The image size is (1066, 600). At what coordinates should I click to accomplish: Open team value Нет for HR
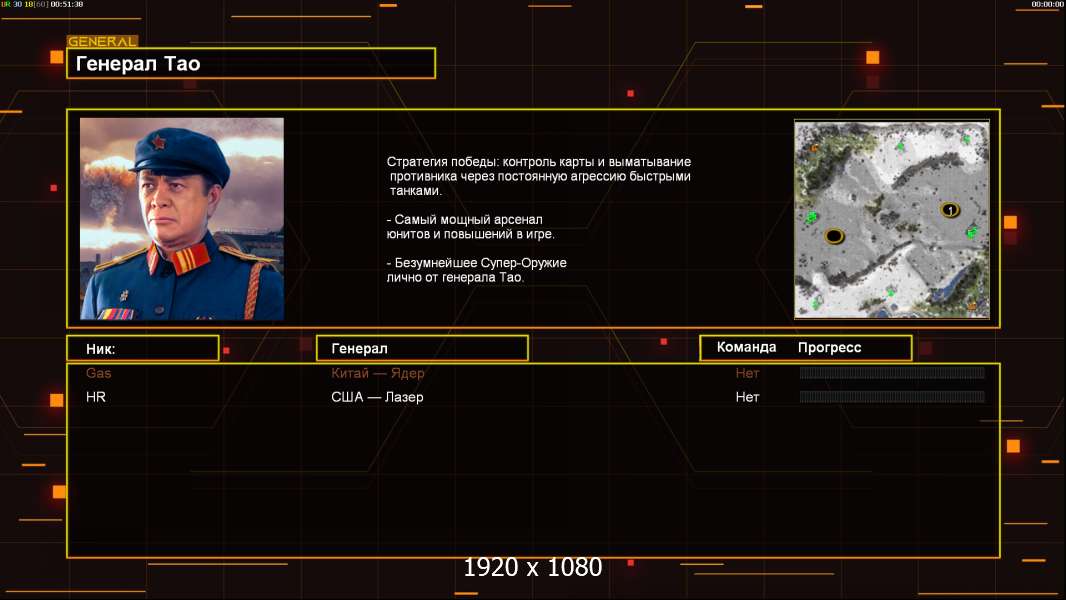[747, 397]
